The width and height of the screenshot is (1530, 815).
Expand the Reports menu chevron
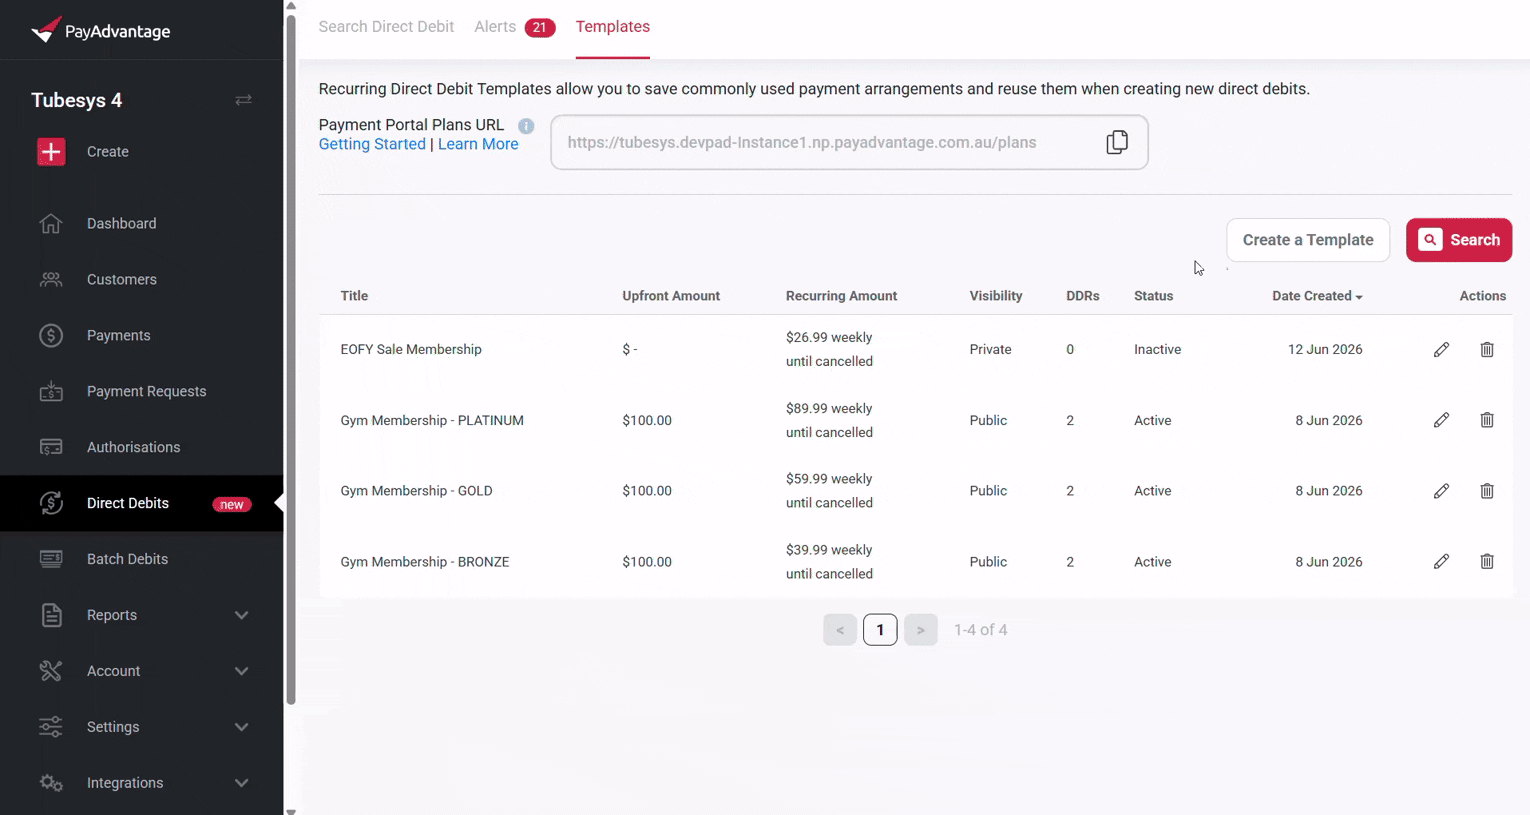(241, 615)
